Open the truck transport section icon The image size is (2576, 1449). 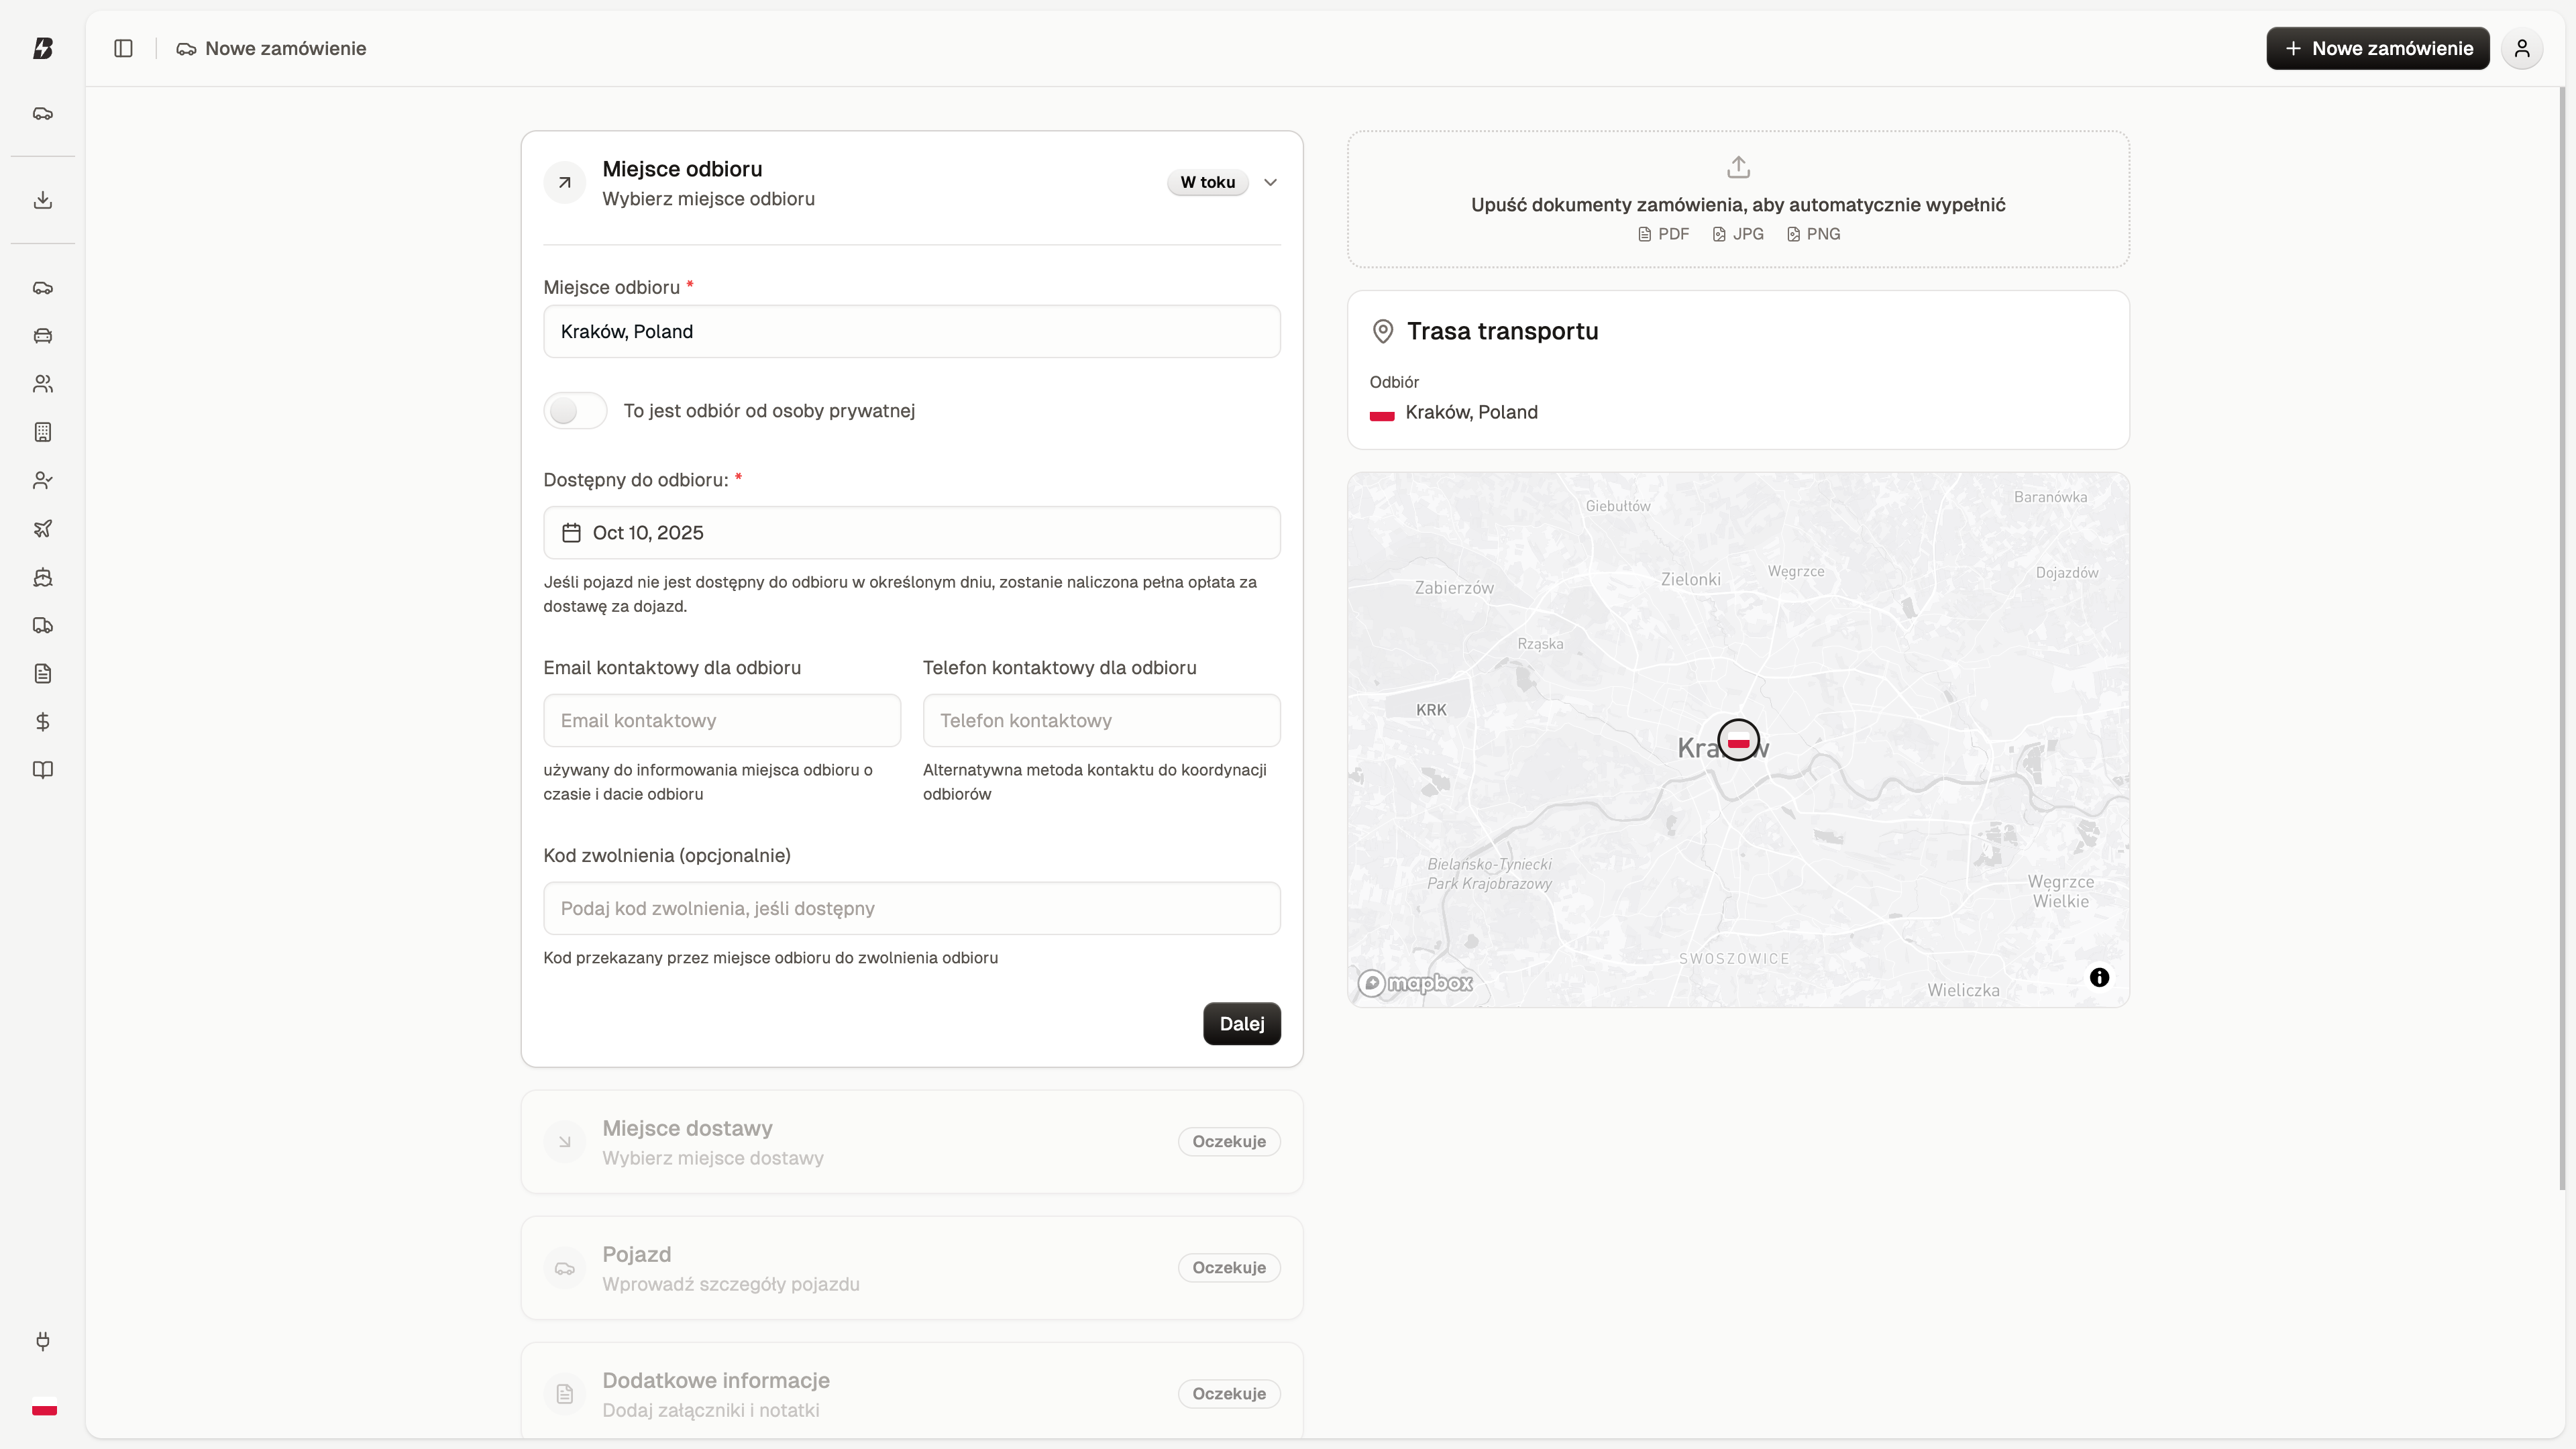tap(43, 624)
